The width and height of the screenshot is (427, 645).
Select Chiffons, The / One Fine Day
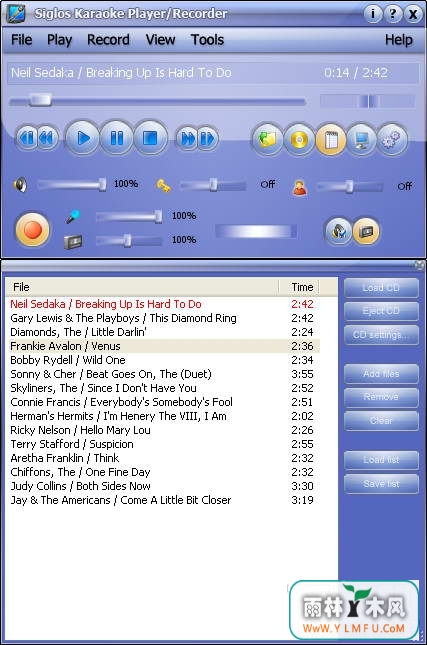point(163,472)
